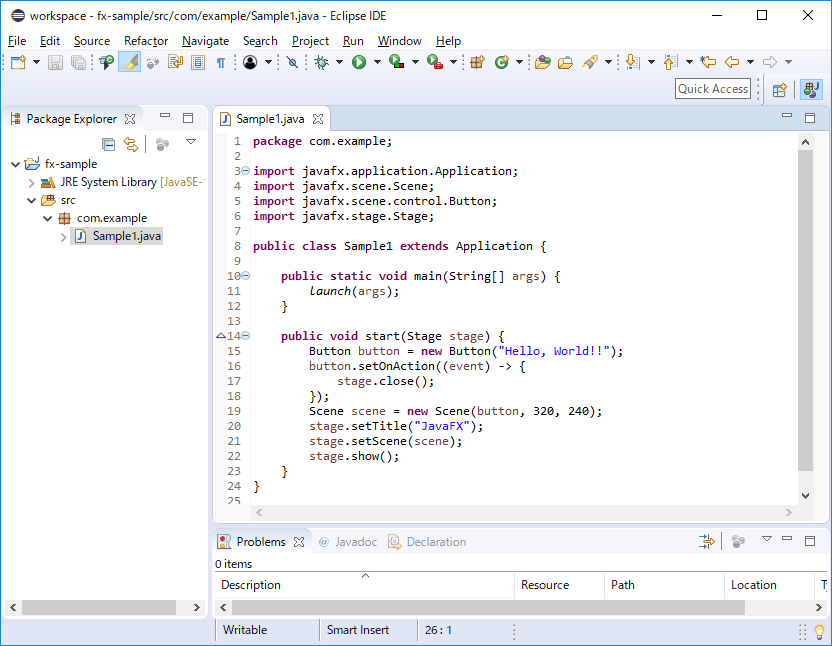Sort by Description column header
This screenshot has width=832, height=646.
coord(366,585)
